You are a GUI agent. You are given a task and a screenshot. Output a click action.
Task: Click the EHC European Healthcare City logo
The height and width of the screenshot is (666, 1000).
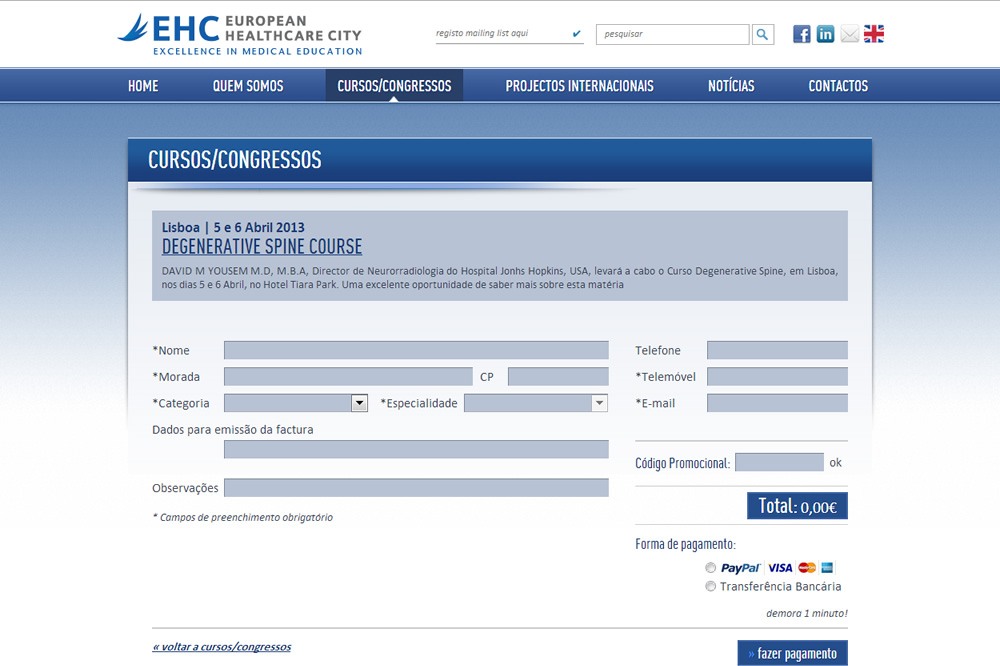[x=240, y=35]
